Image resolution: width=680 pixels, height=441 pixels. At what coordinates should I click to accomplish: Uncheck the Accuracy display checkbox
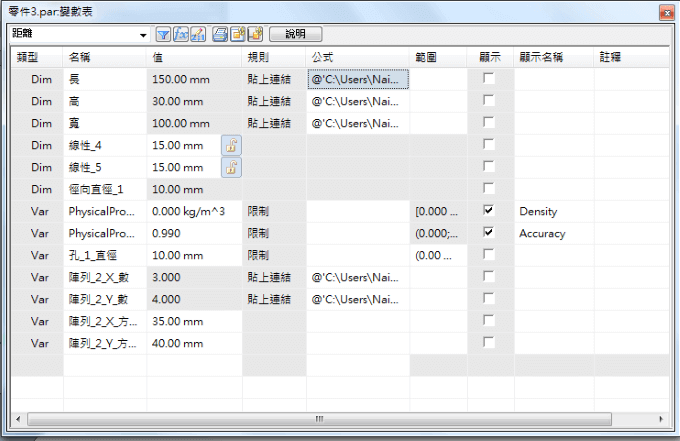488,233
